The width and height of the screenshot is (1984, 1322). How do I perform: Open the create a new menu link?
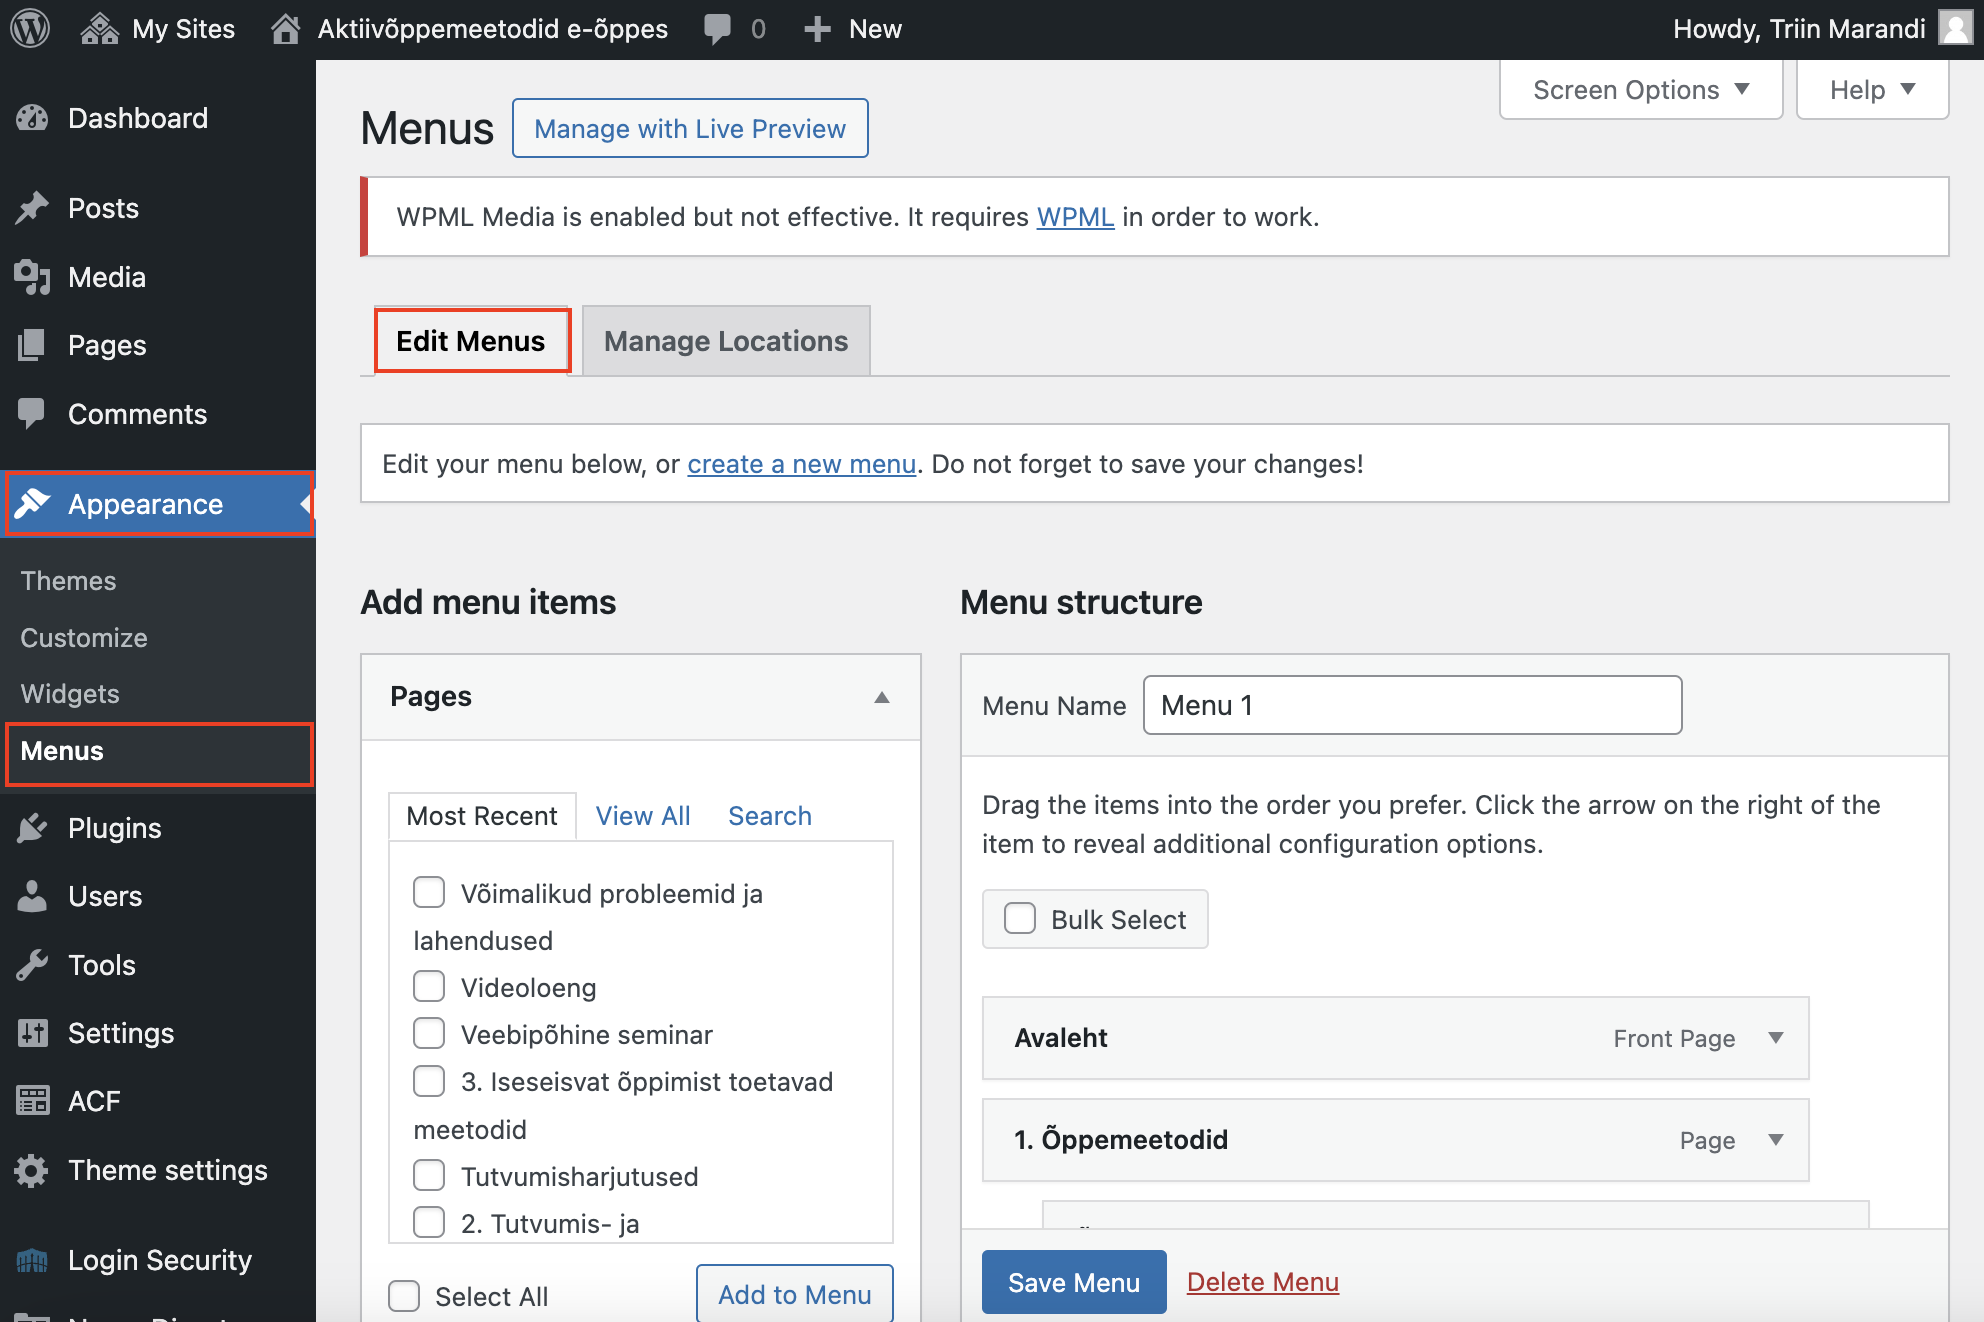[x=801, y=464]
